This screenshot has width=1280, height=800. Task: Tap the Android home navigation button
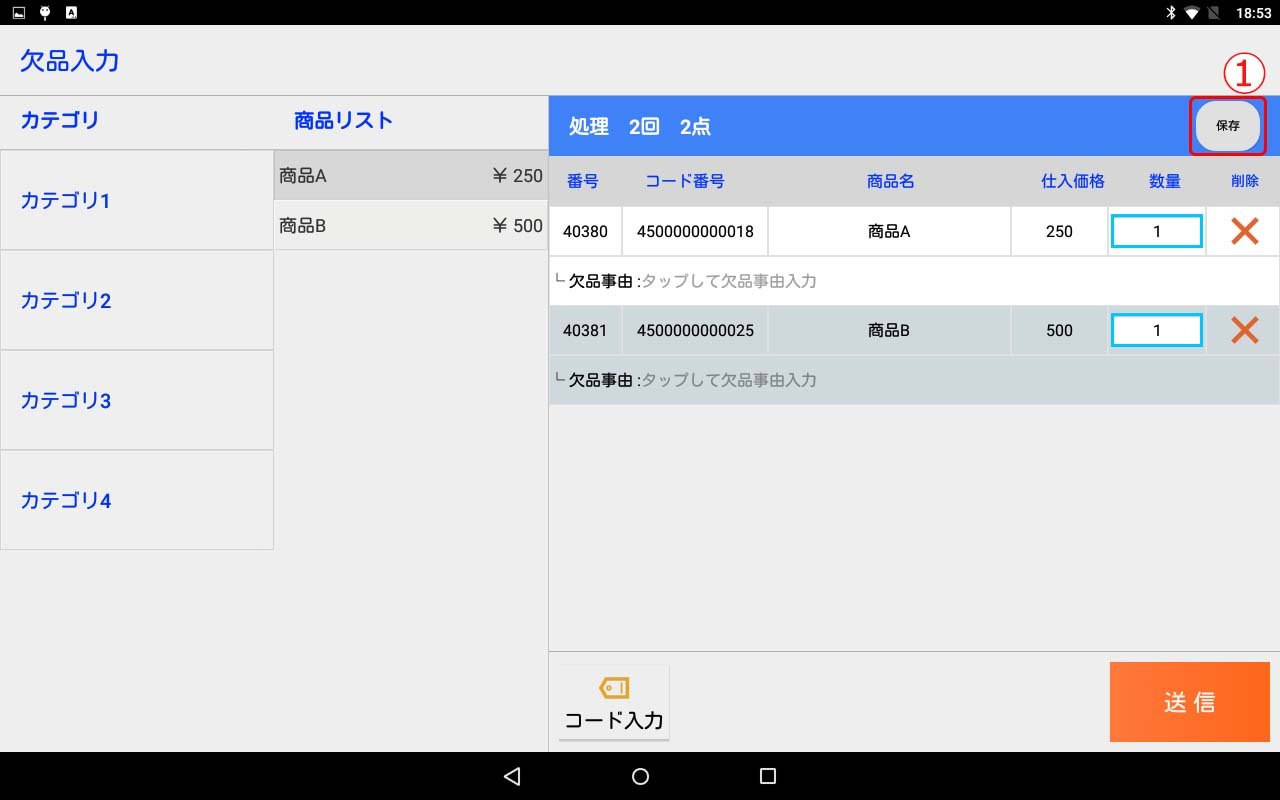point(641,776)
